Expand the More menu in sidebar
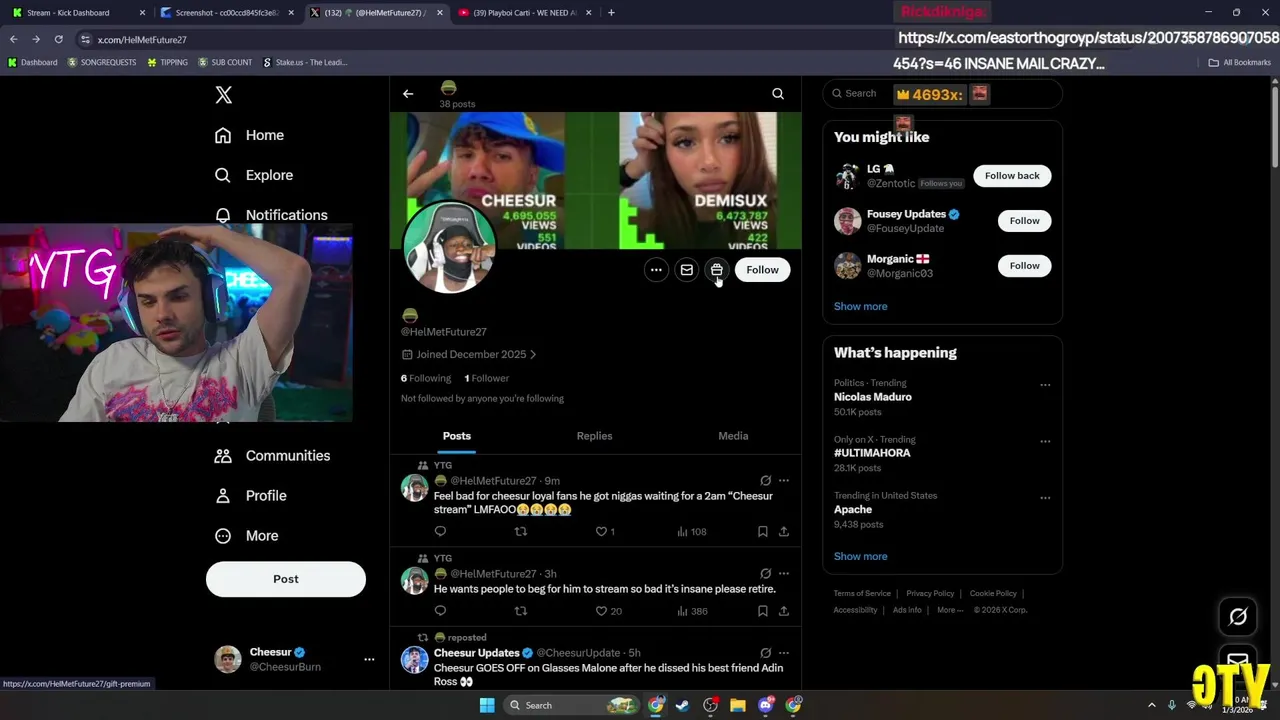 247,536
